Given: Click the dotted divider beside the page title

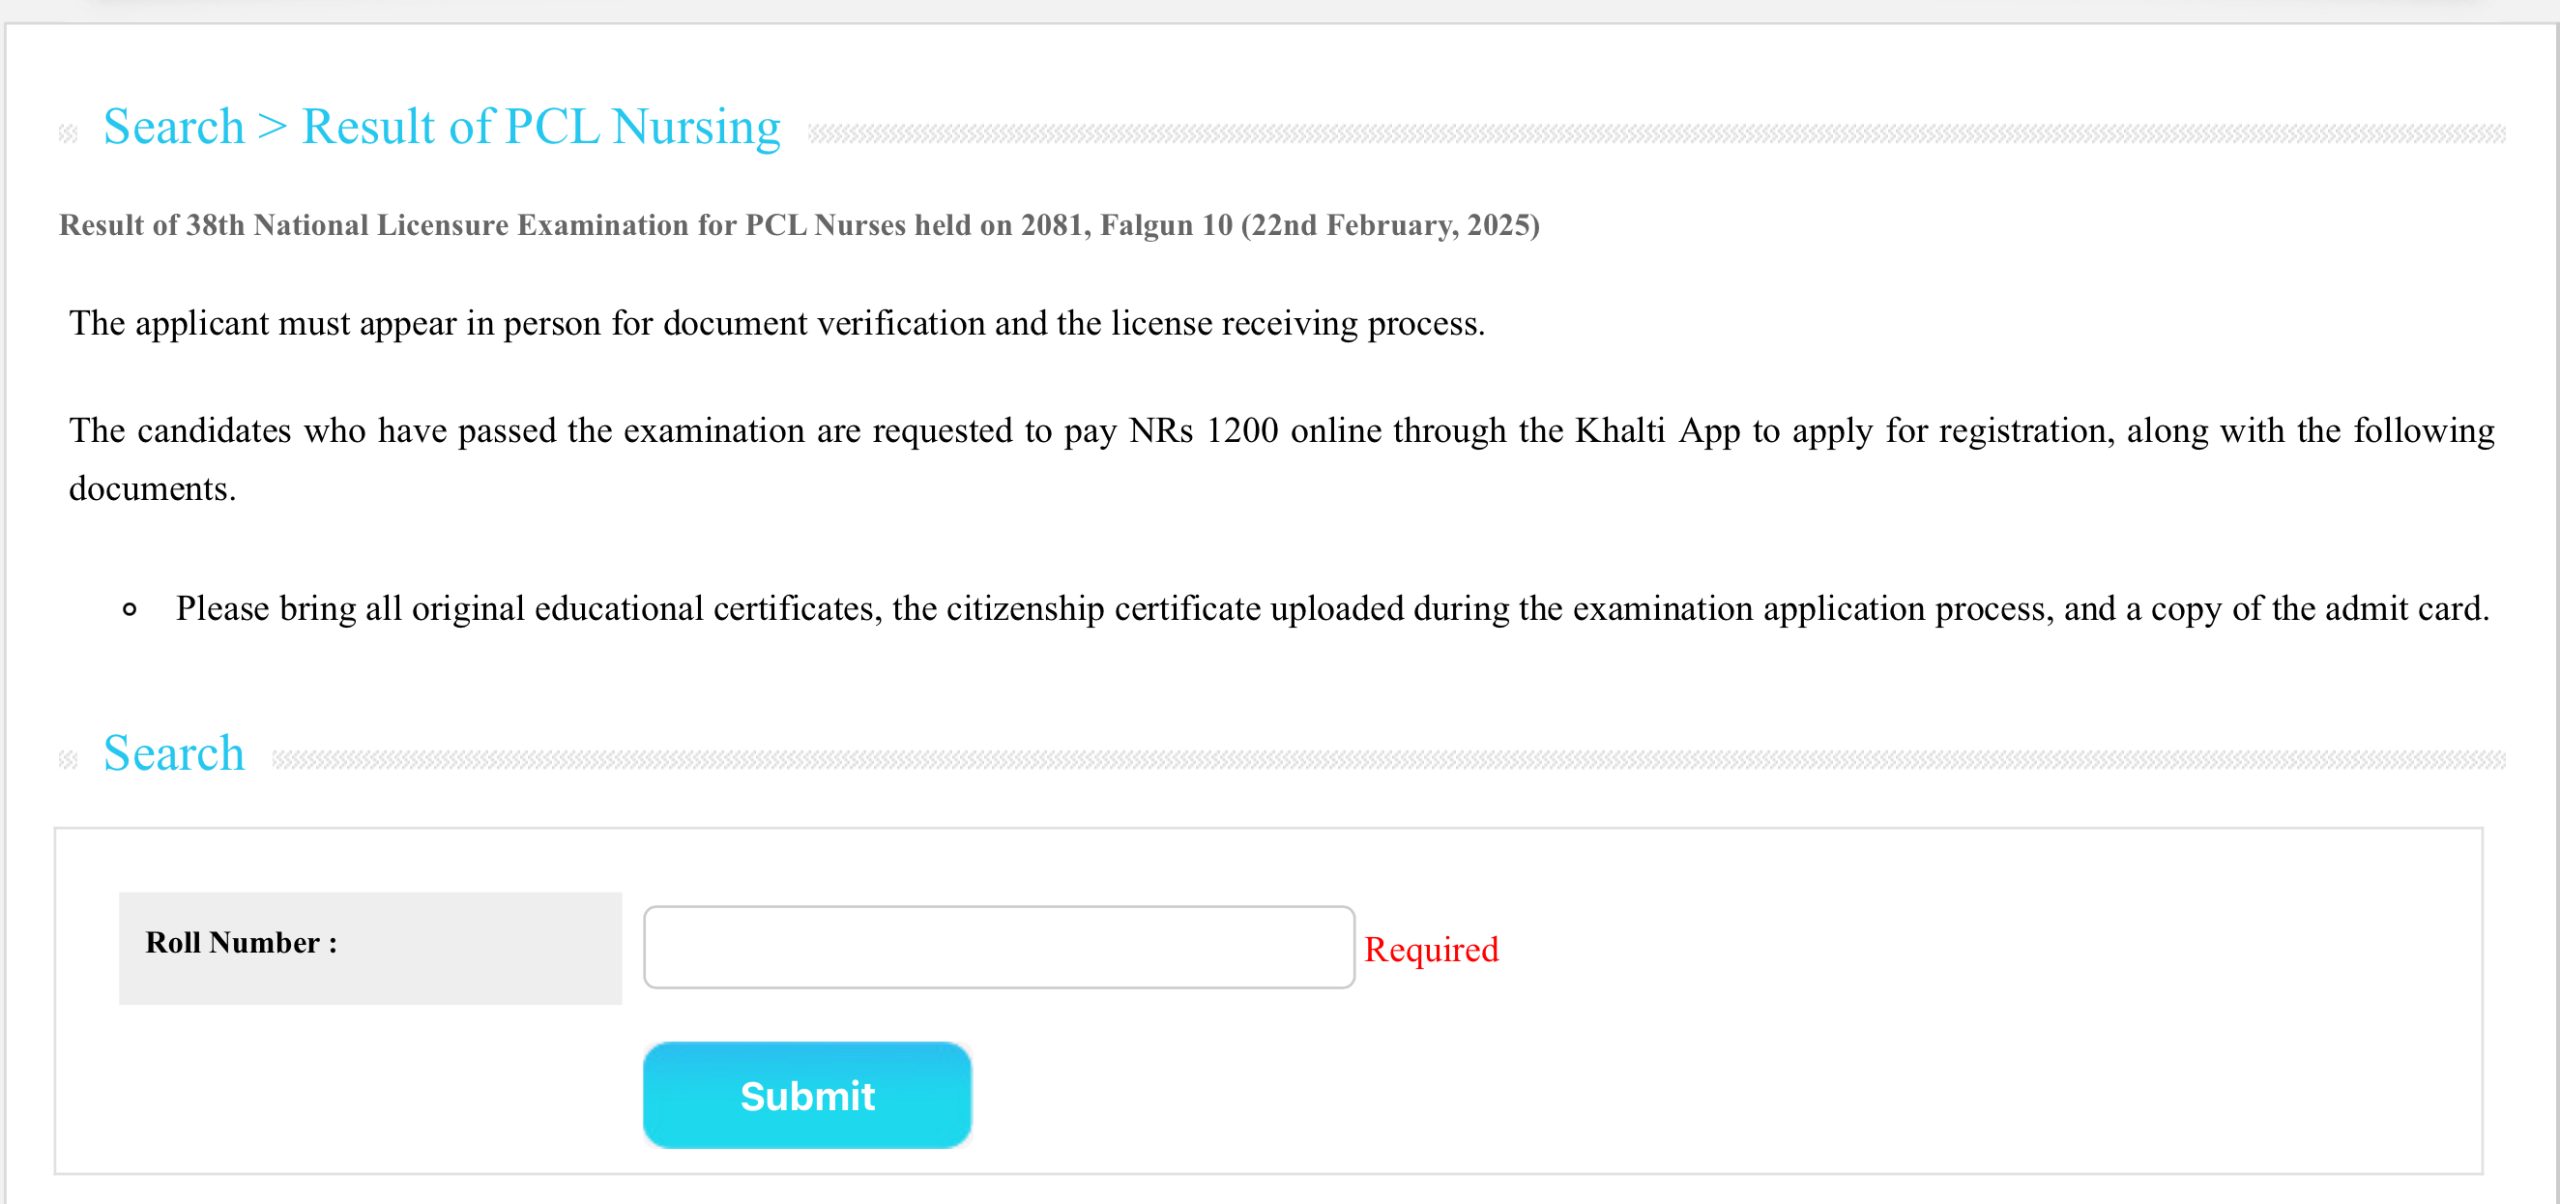Looking at the screenshot, I should click(x=1656, y=133).
